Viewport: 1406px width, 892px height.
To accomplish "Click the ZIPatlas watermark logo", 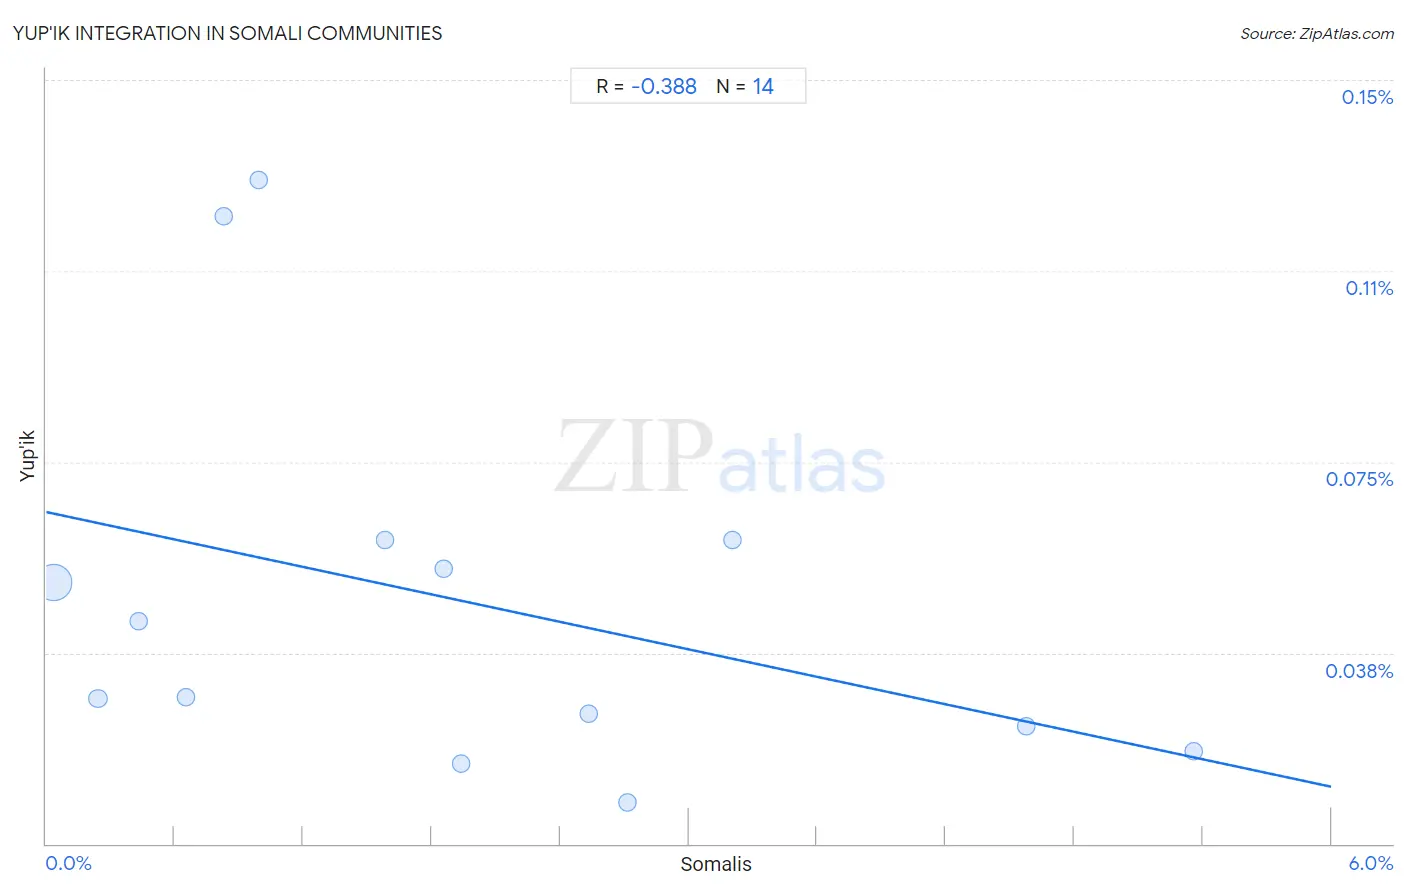I will [720, 458].
